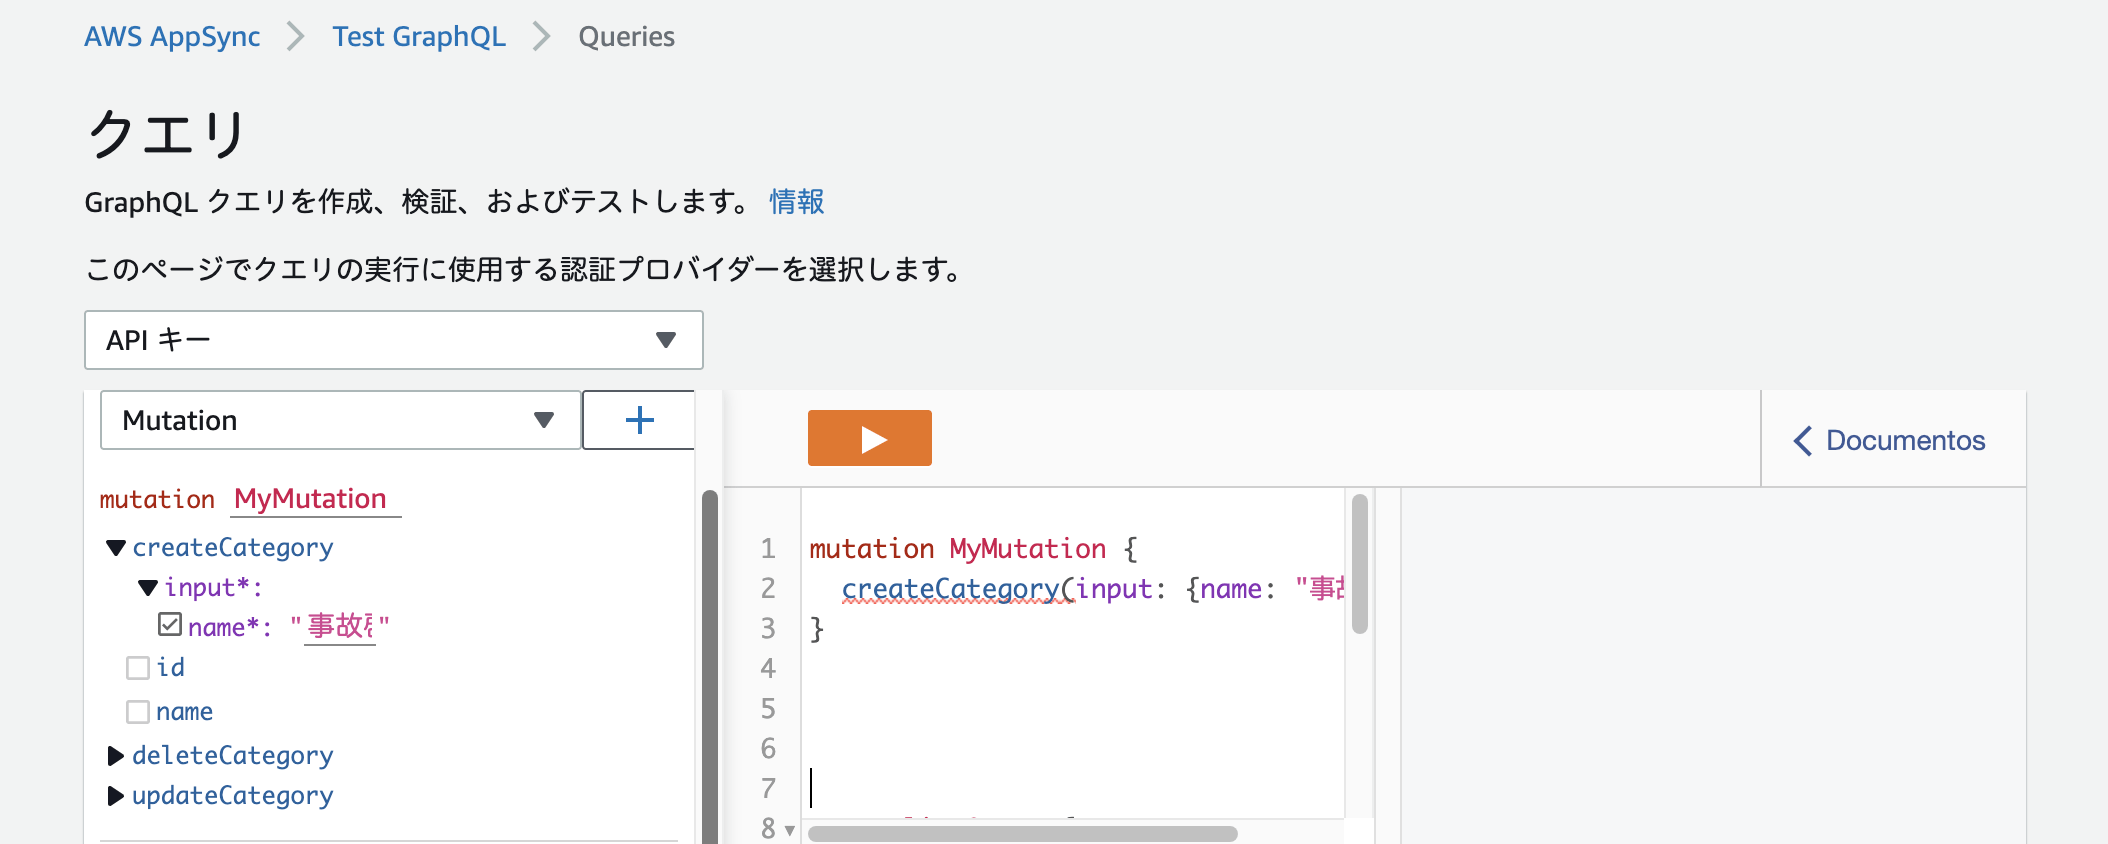
Task: Edit the name* string value in explorer
Action: coord(340,627)
